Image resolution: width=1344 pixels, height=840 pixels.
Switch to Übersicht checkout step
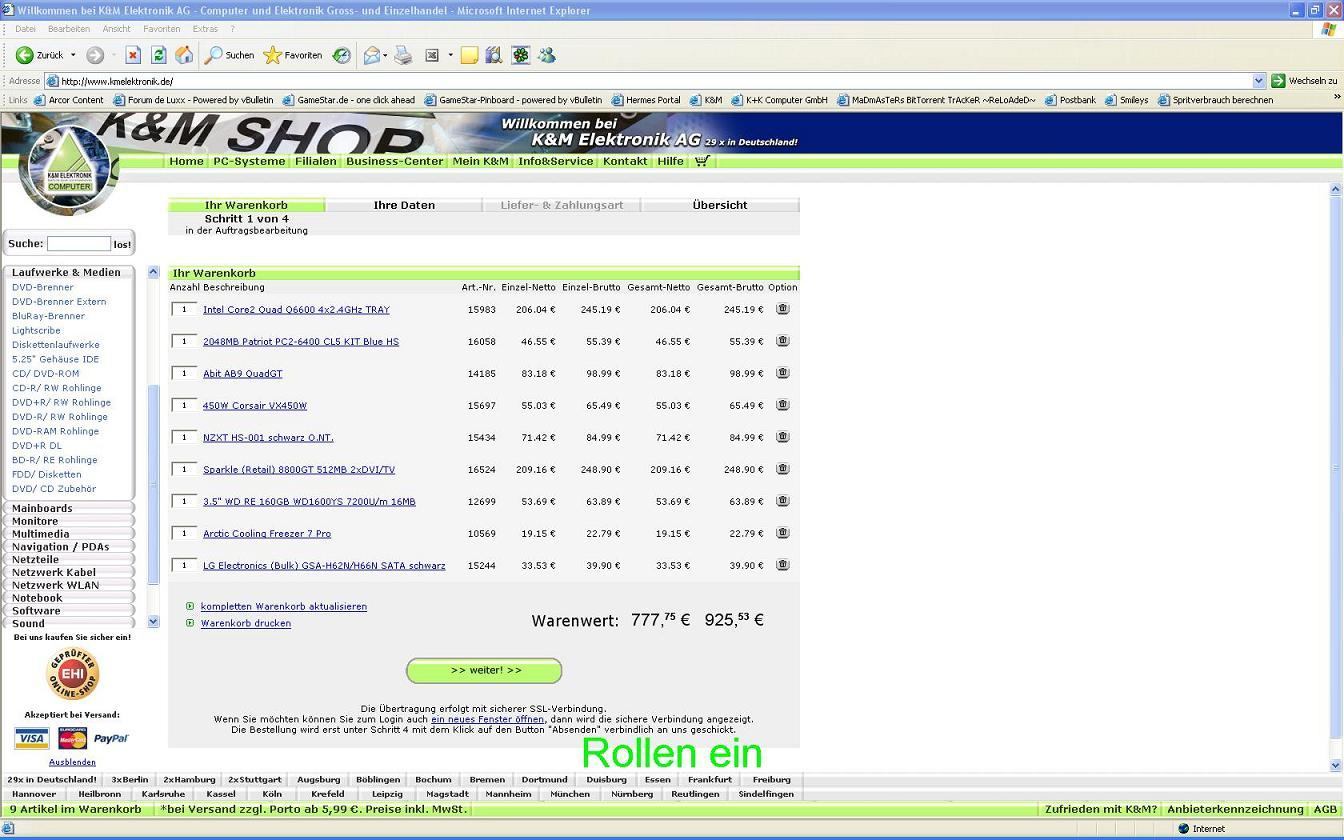720,205
